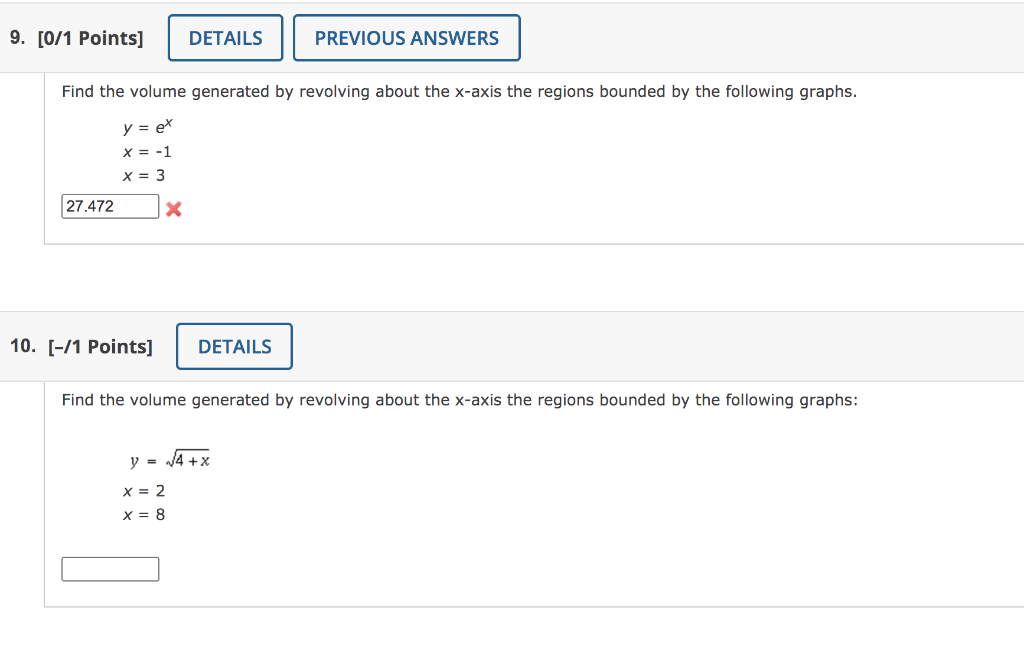1024x656 pixels.
Task: Click the empty answer box for question 10
Action: [x=110, y=568]
